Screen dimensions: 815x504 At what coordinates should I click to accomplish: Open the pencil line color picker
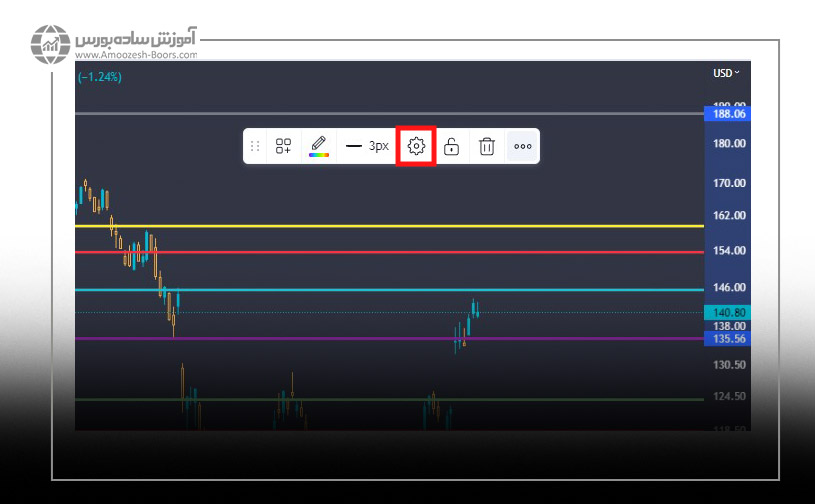point(319,146)
